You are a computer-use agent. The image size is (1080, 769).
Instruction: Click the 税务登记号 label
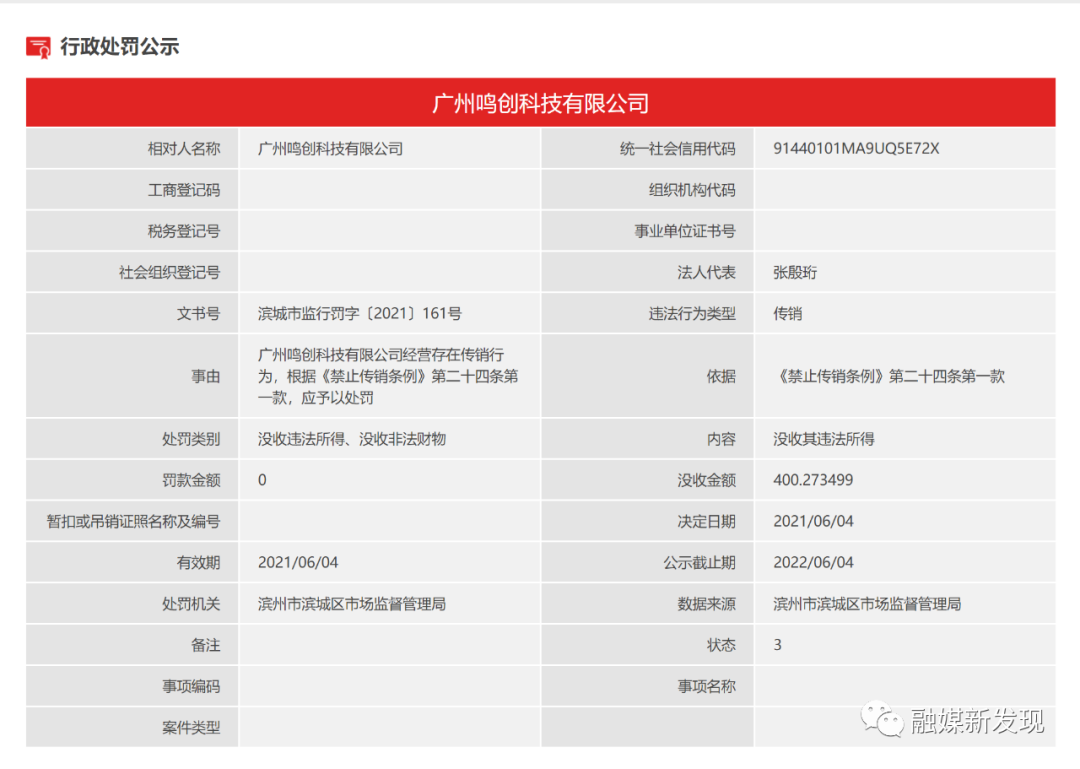point(184,232)
